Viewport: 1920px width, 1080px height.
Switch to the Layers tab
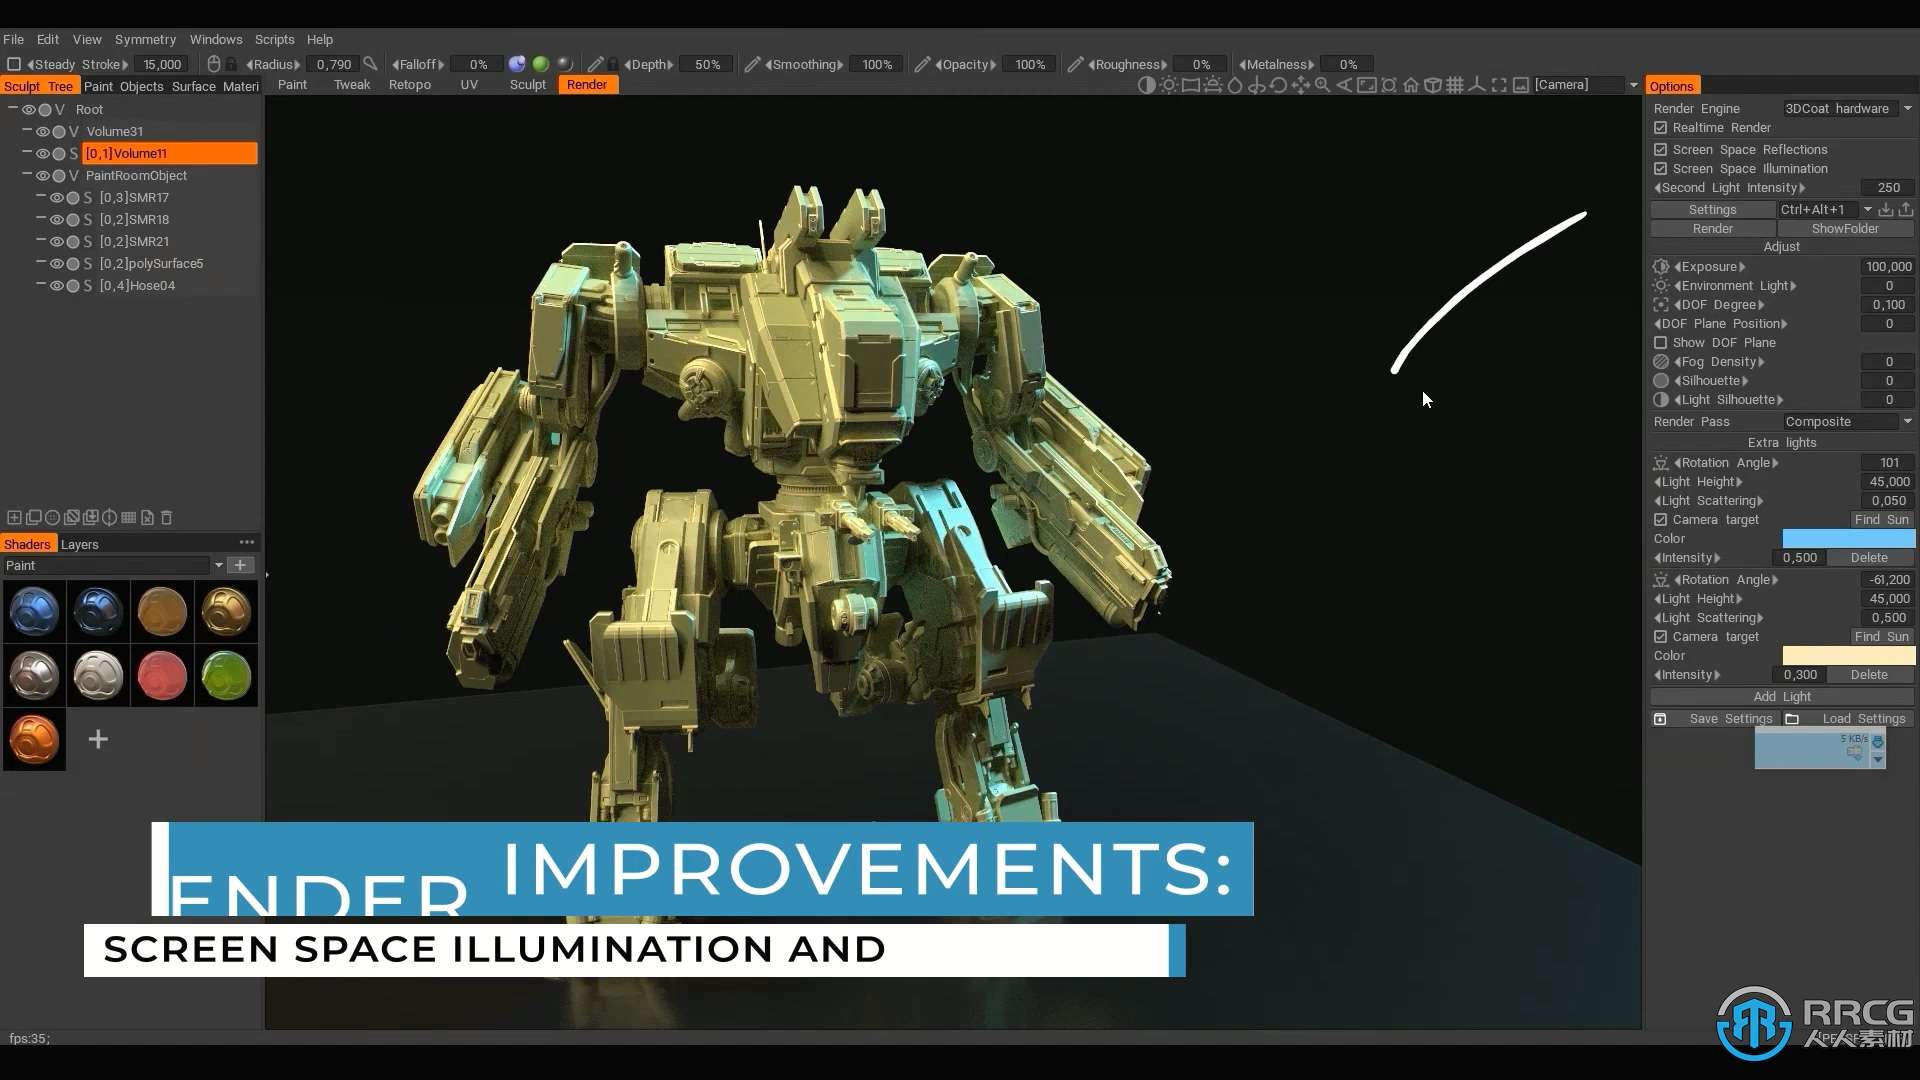point(80,545)
